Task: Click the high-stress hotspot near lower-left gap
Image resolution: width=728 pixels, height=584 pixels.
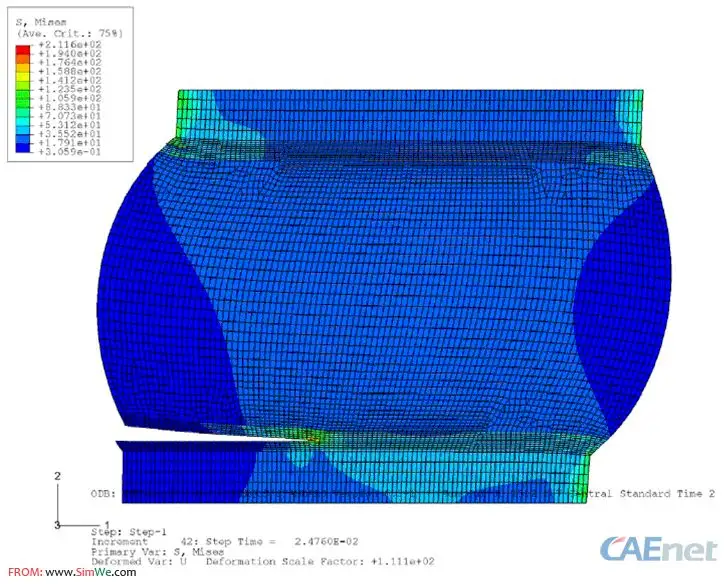Action: tap(316, 437)
